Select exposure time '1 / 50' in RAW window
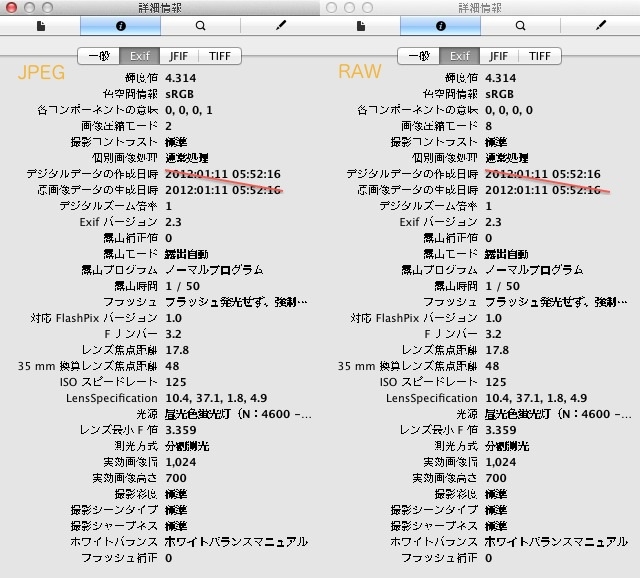This screenshot has width=640, height=578. click(x=502, y=286)
